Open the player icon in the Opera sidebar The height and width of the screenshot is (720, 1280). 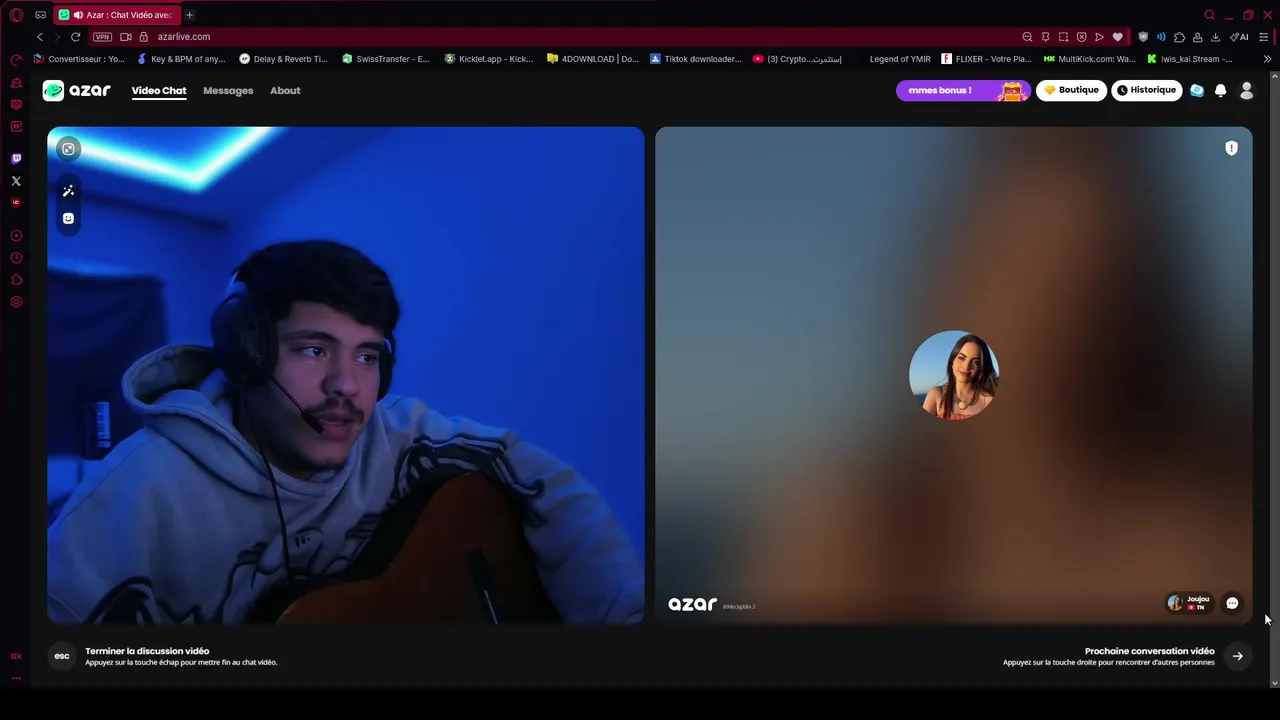coord(16,236)
